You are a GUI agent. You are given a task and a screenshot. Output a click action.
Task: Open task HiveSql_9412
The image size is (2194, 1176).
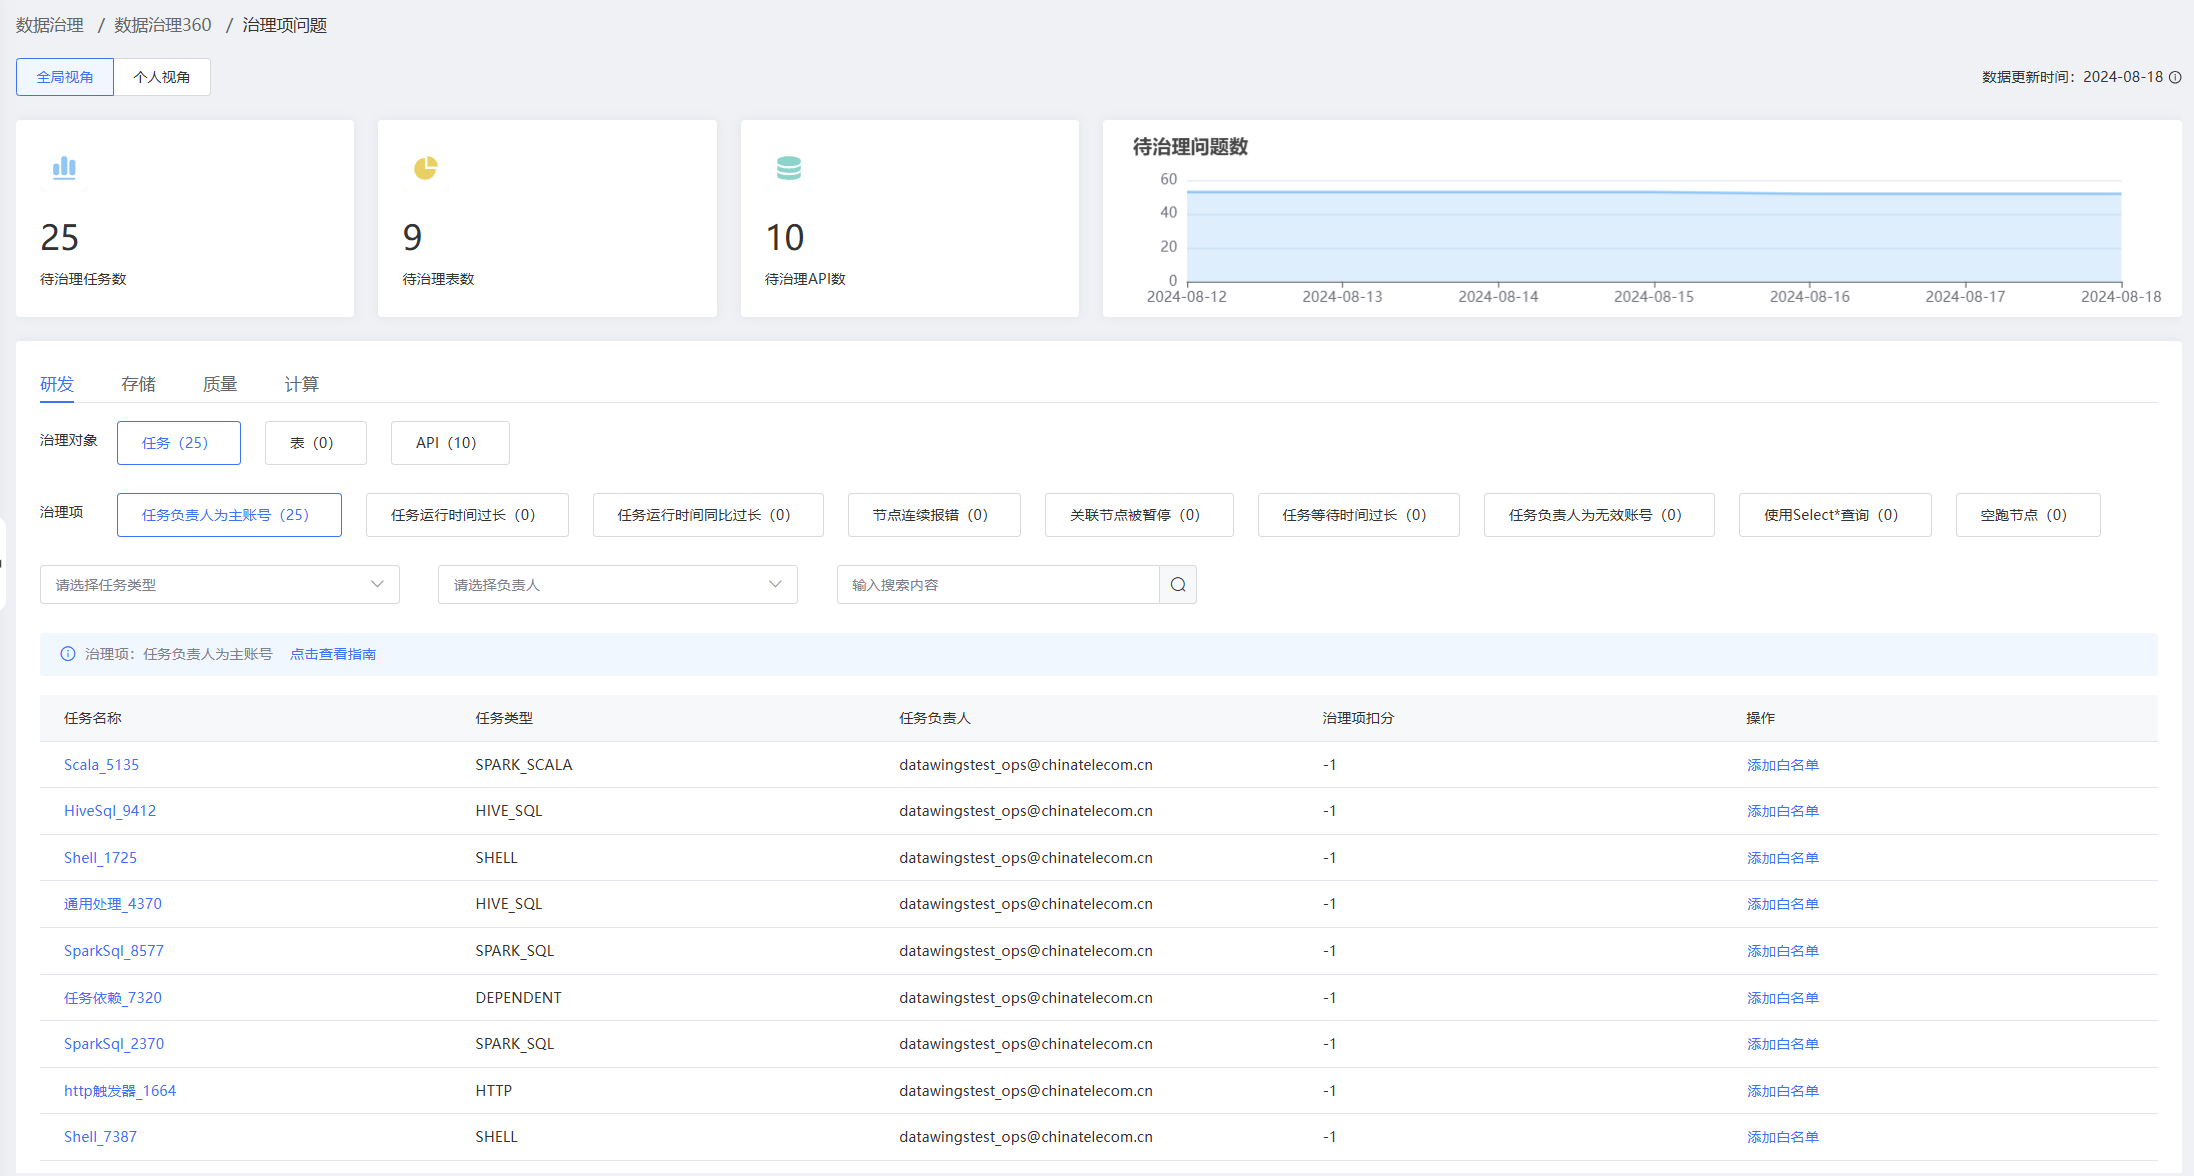click(x=110, y=811)
